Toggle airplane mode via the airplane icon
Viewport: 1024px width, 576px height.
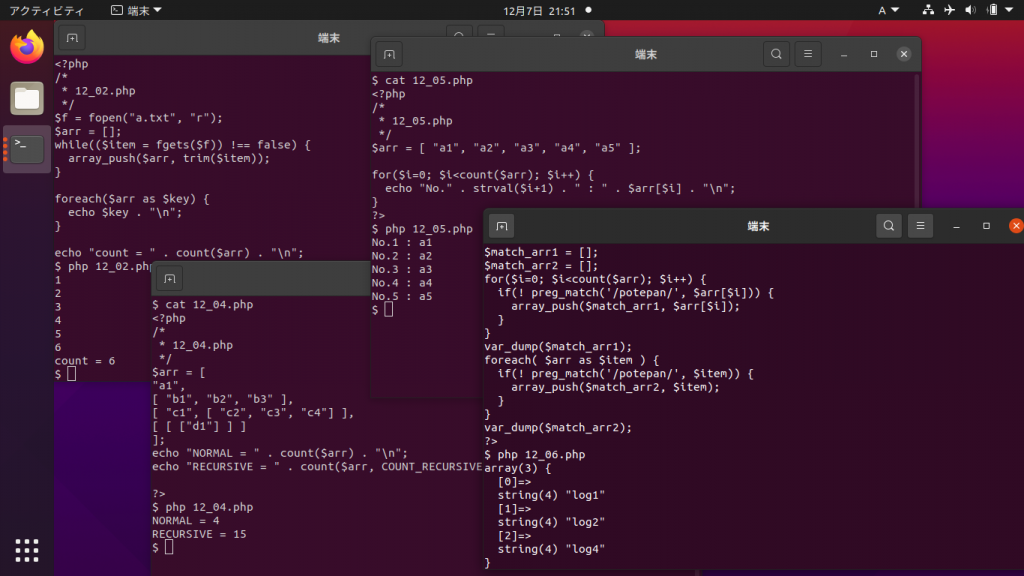click(x=950, y=11)
